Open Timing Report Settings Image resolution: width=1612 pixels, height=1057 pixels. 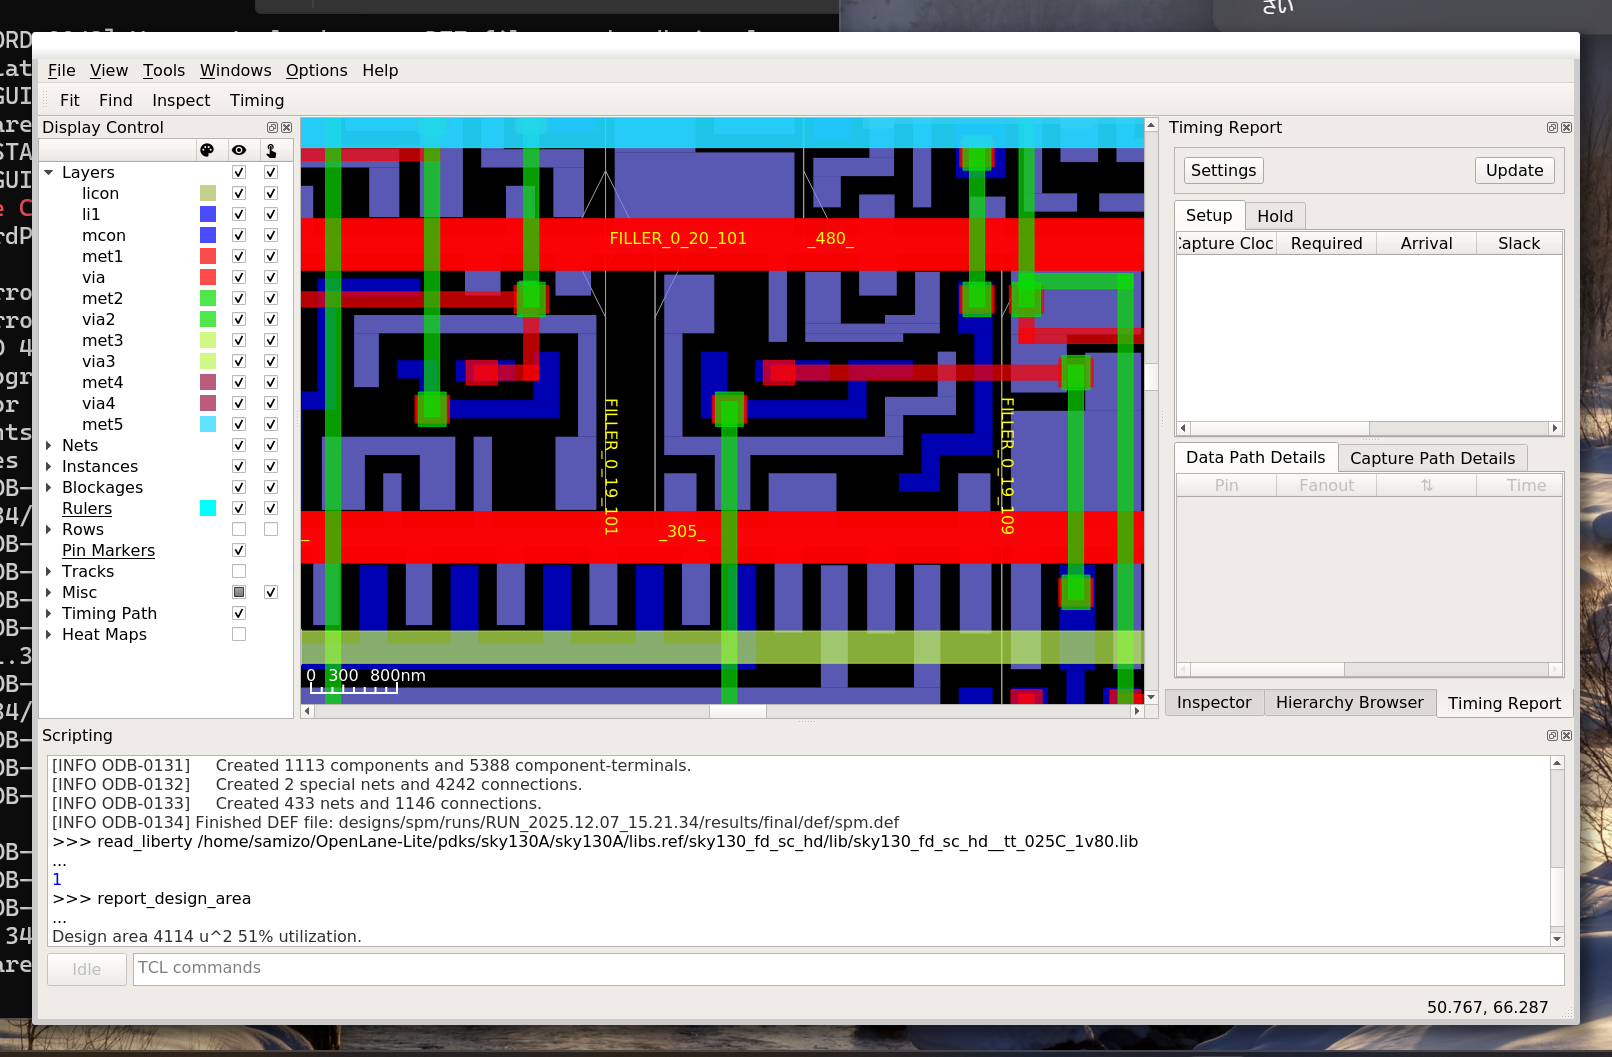1223,171
